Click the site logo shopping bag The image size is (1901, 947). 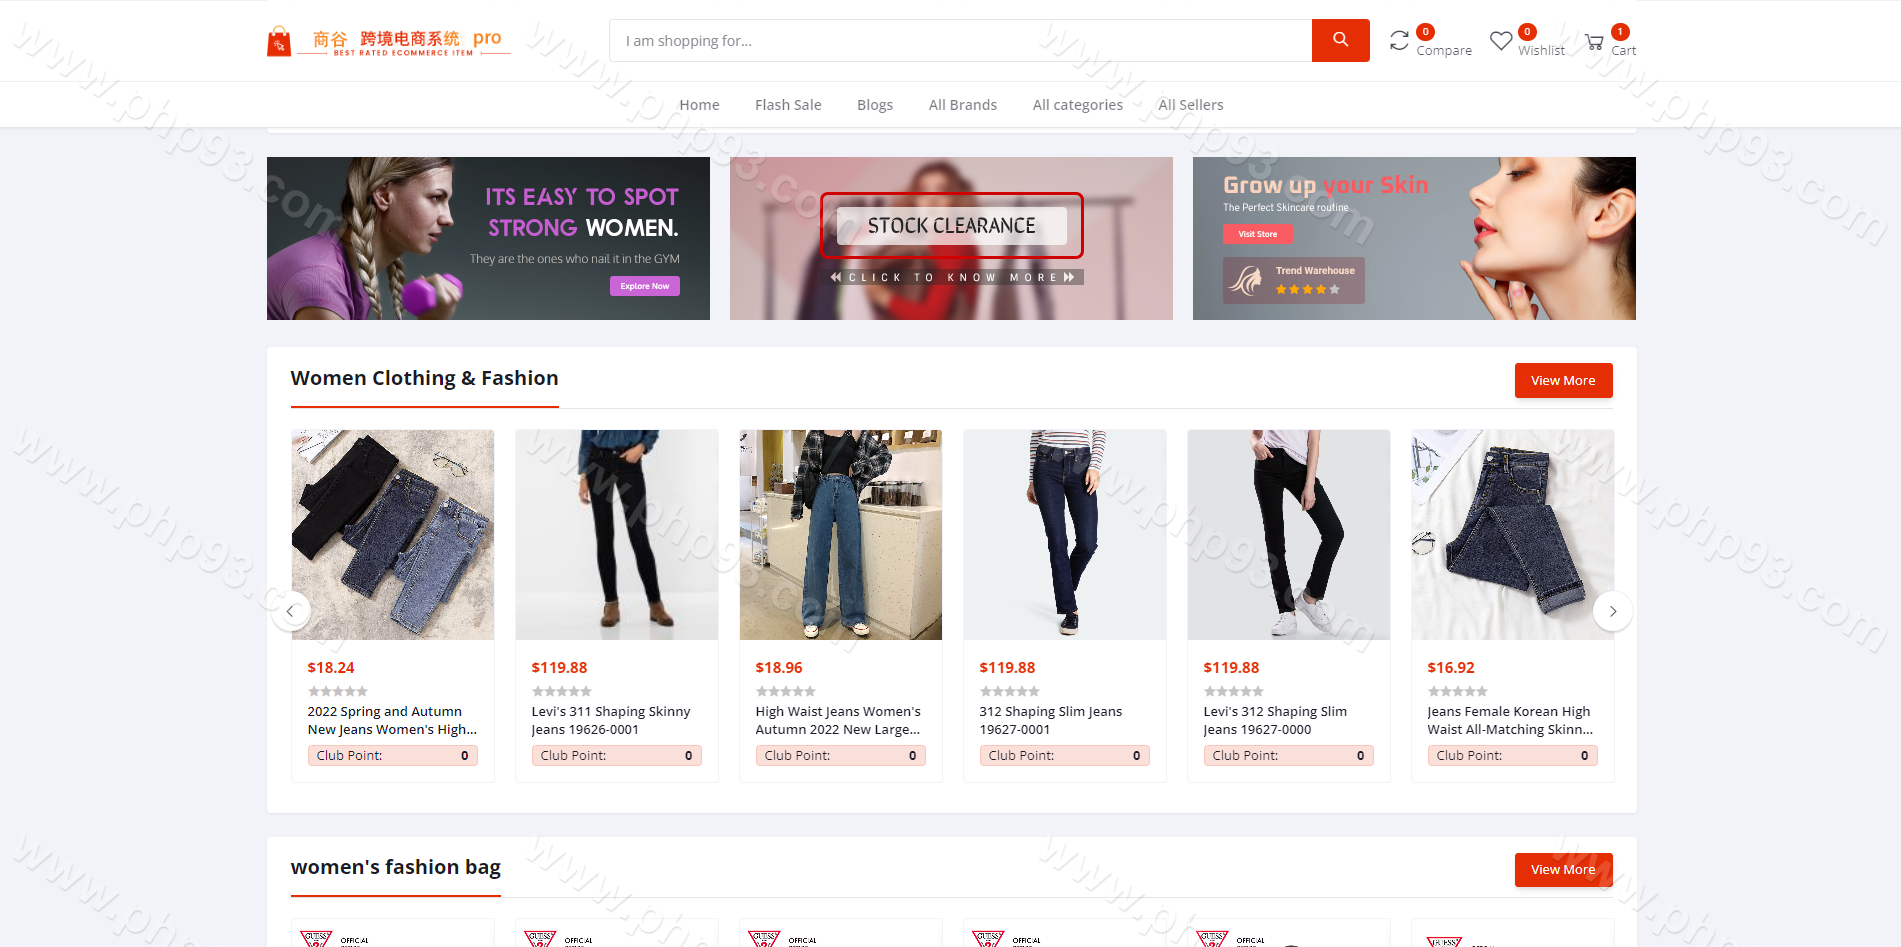pos(279,42)
